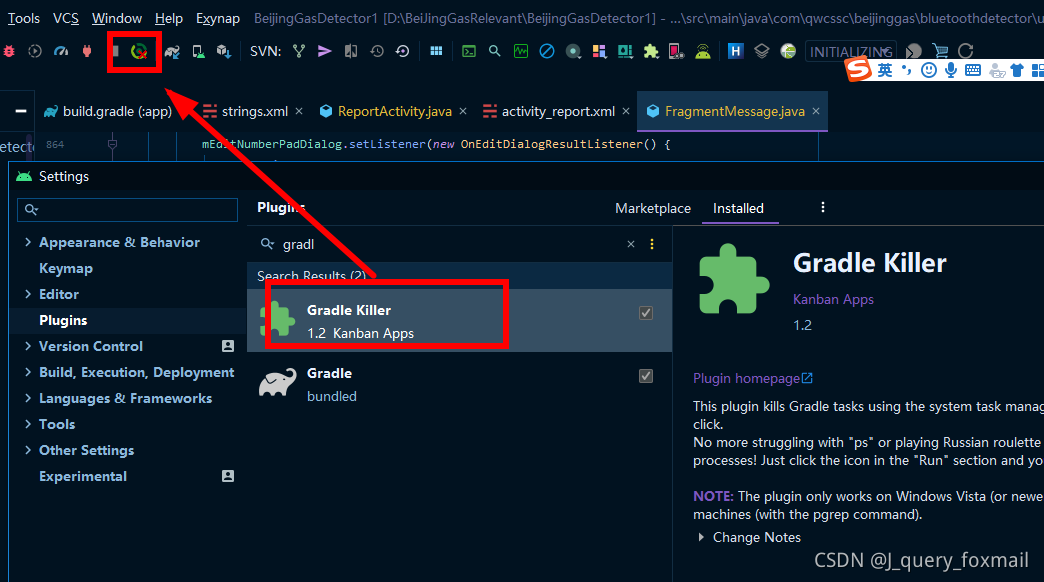Click the colorful layout blocks toolbar icon
This screenshot has width=1044, height=582.
click(x=599, y=51)
